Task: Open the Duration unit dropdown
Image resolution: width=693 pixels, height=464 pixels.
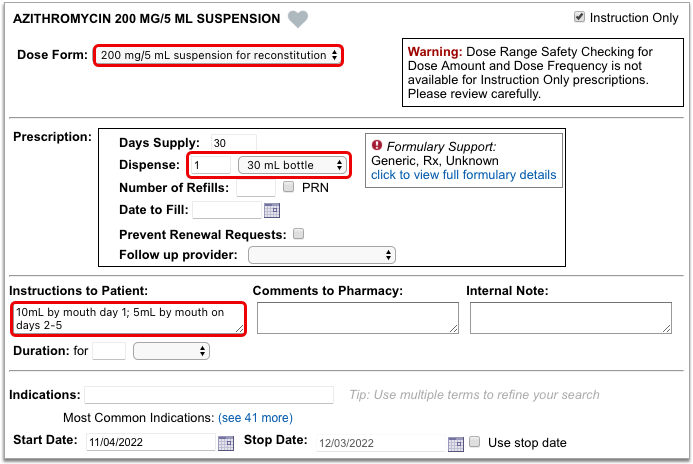Action: (x=171, y=351)
